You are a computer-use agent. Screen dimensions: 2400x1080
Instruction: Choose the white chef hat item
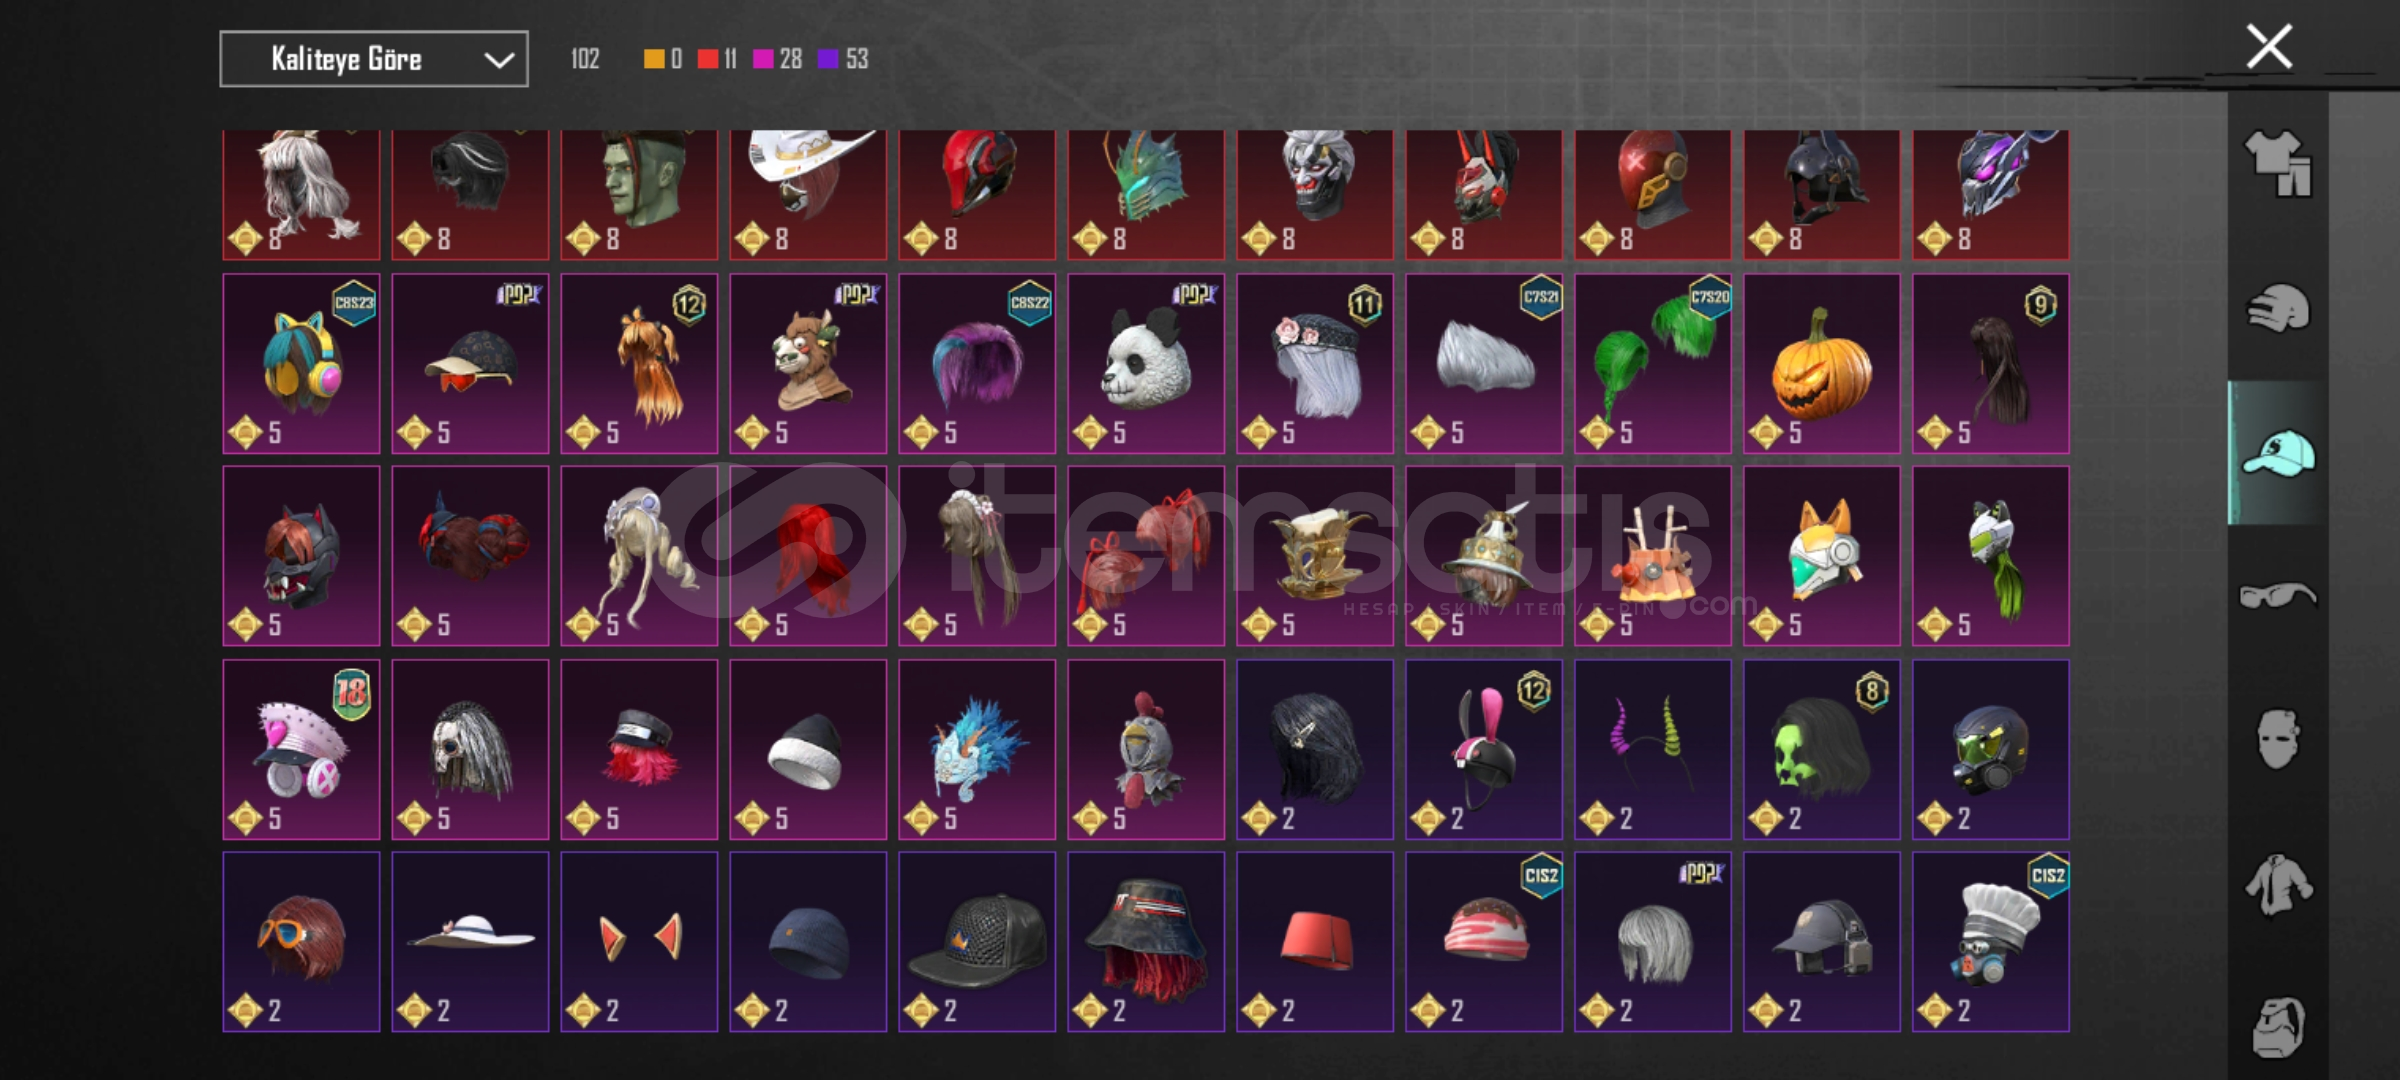coord(1991,942)
